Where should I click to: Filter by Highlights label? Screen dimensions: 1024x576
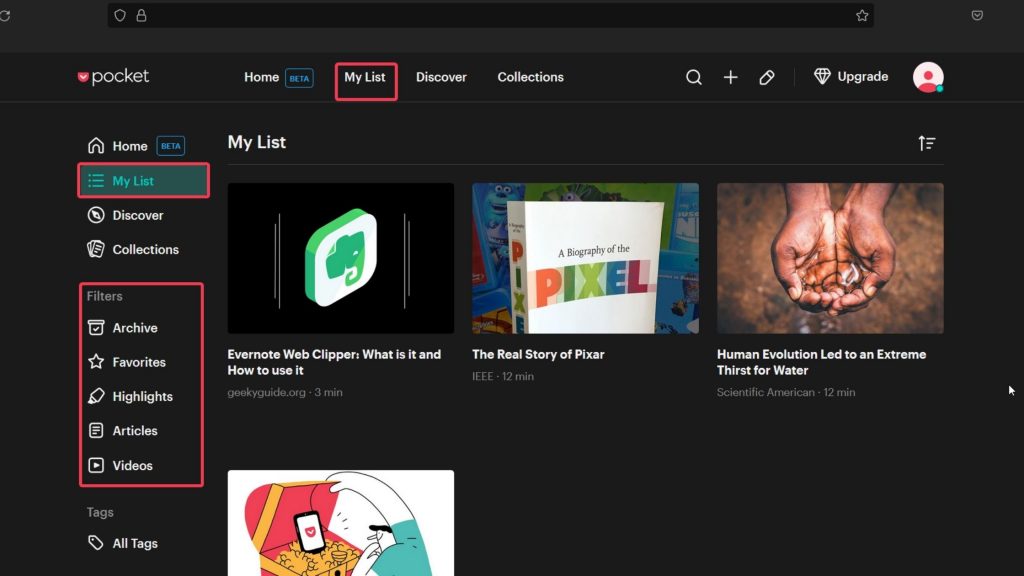pos(142,396)
